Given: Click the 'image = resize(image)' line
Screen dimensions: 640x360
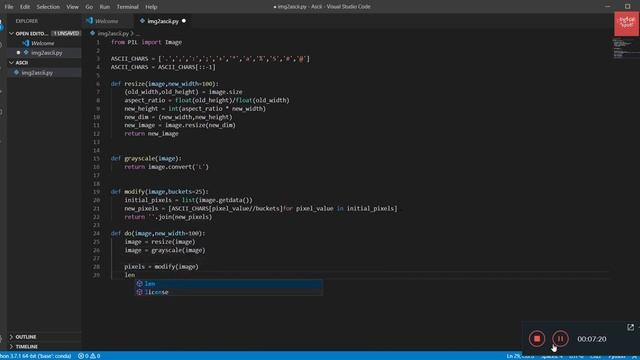Looking at the screenshot, I should point(160,242).
